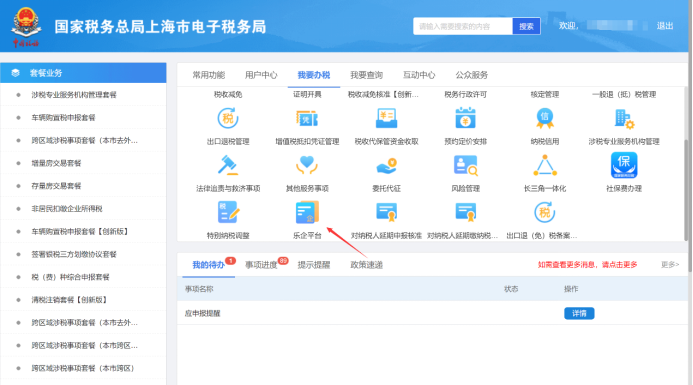
Task: Open the 社保费办理 icon
Action: click(x=624, y=165)
